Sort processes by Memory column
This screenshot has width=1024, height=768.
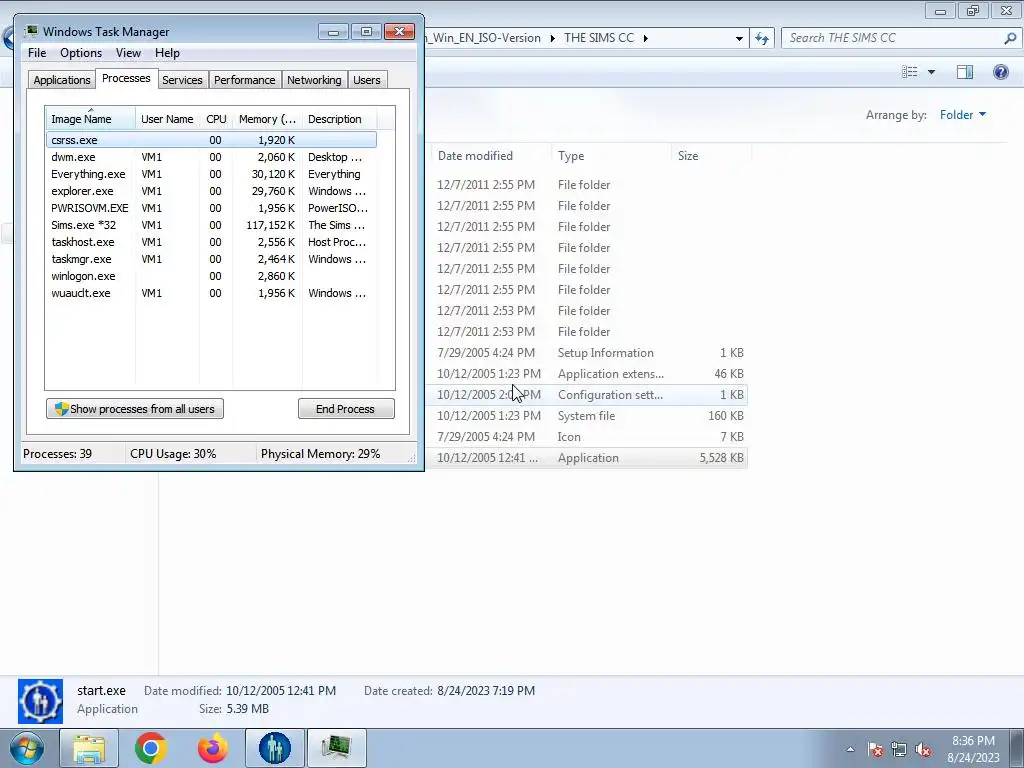[x=267, y=119]
